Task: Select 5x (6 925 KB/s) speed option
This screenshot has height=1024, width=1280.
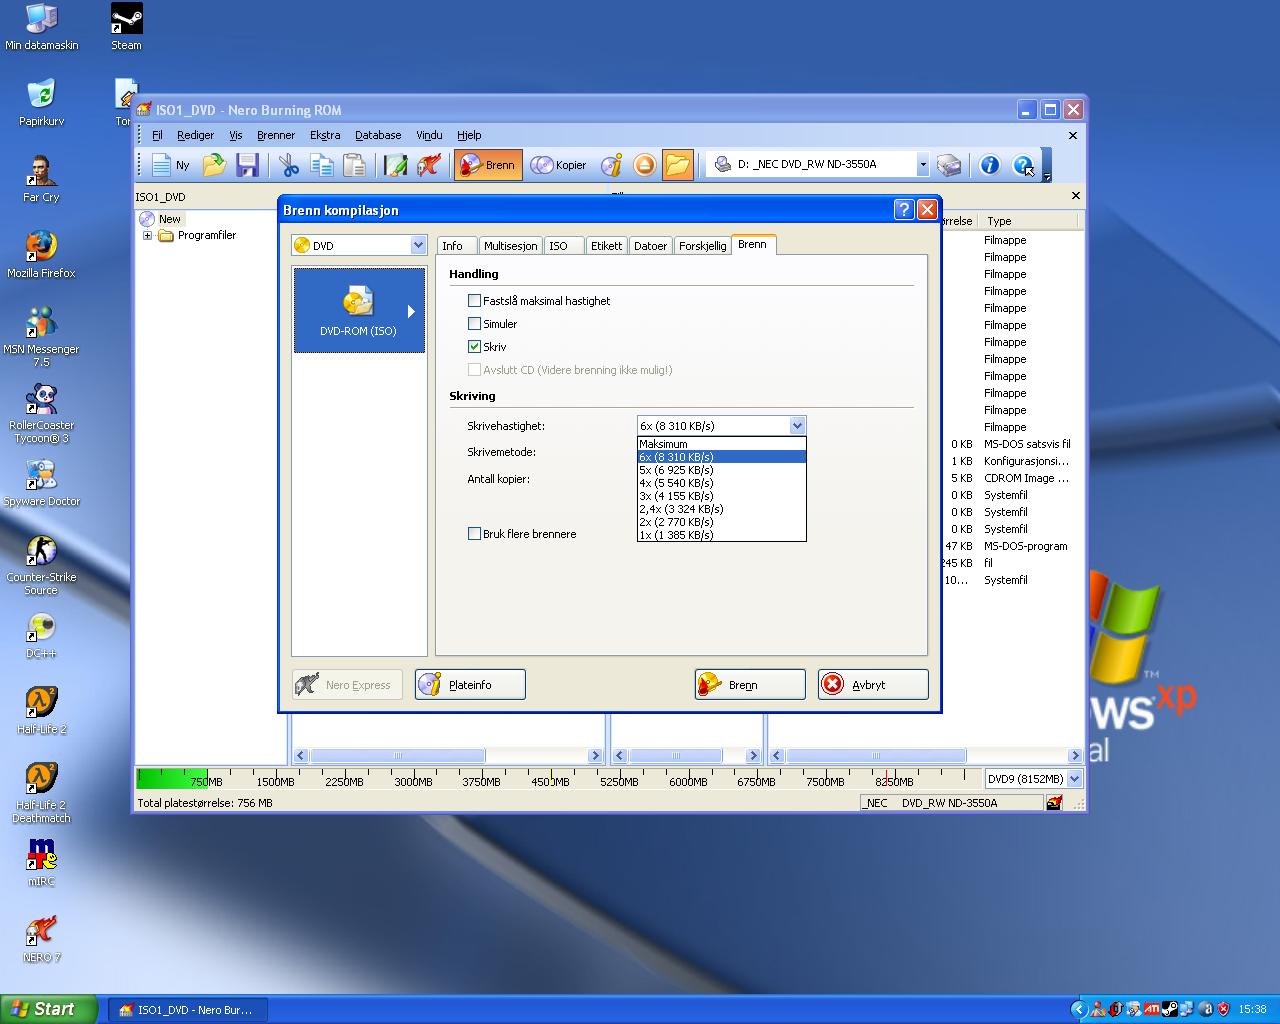Action: click(x=721, y=470)
